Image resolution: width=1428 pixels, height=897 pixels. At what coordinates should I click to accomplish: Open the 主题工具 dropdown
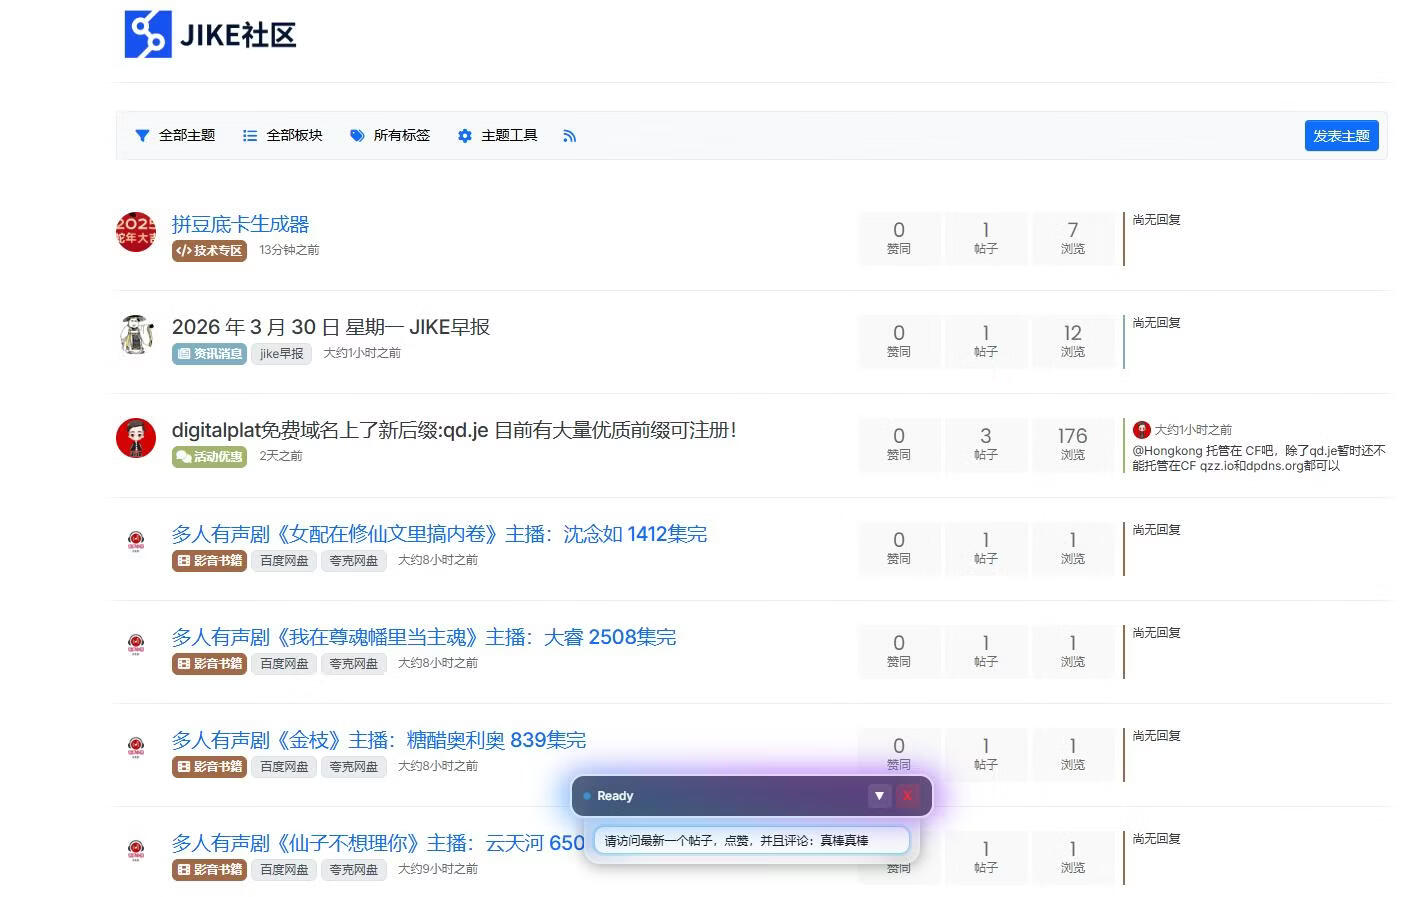[x=498, y=136]
